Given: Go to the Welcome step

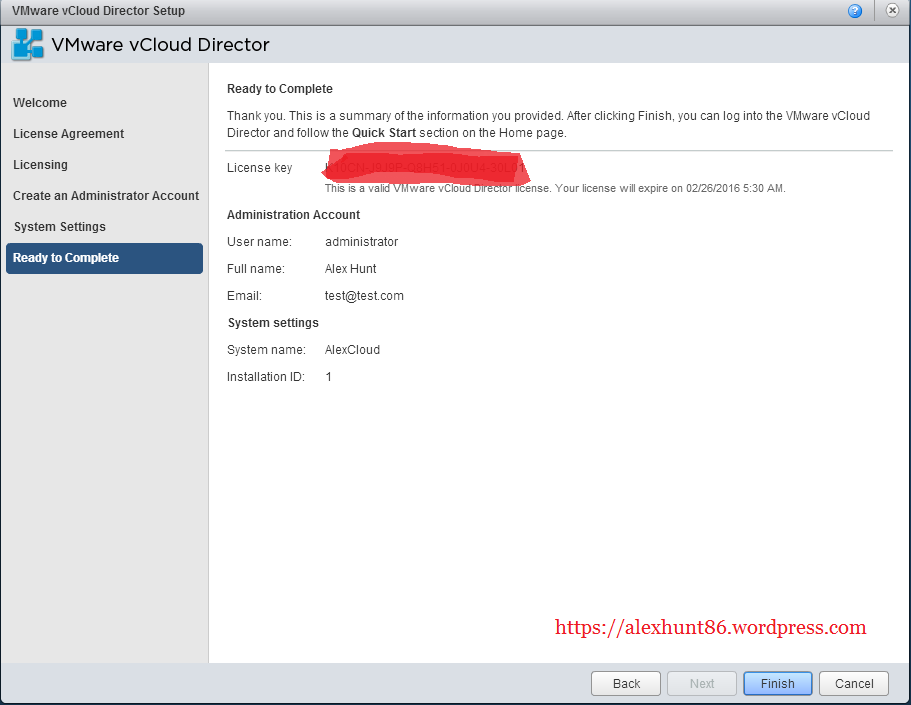Looking at the screenshot, I should click(40, 103).
